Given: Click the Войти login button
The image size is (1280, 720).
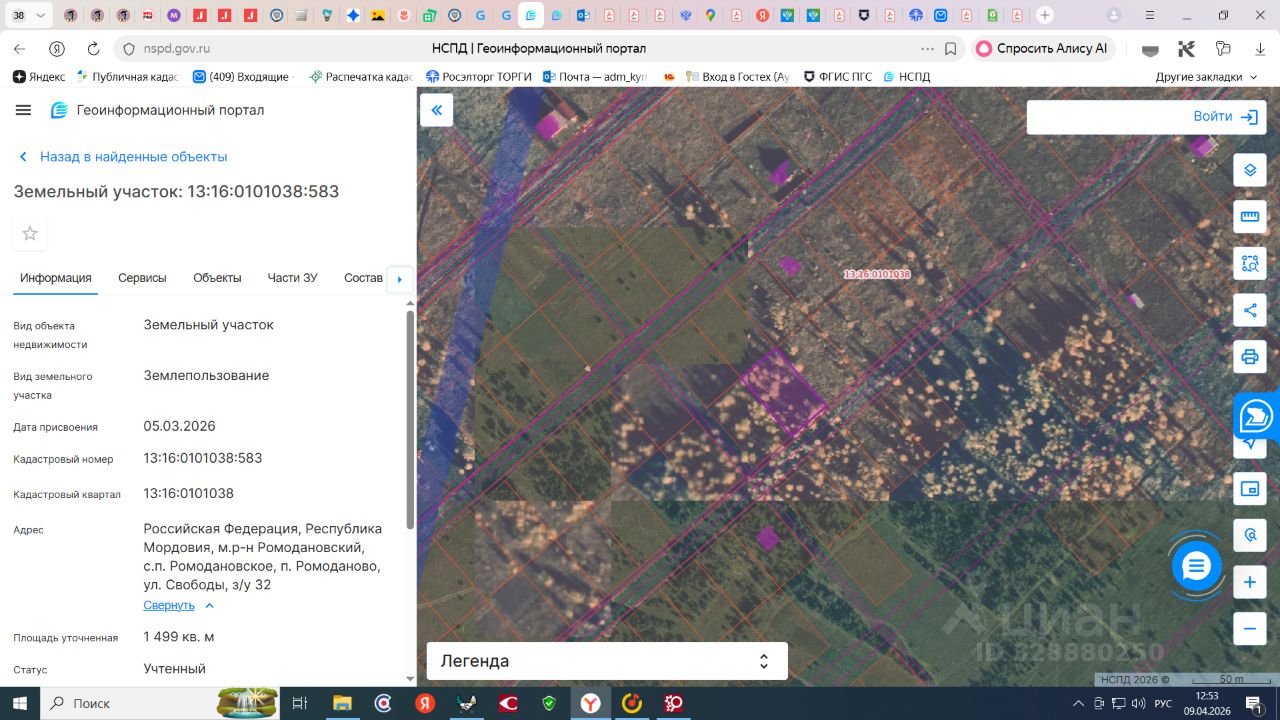Looking at the screenshot, I should (x=1224, y=117).
